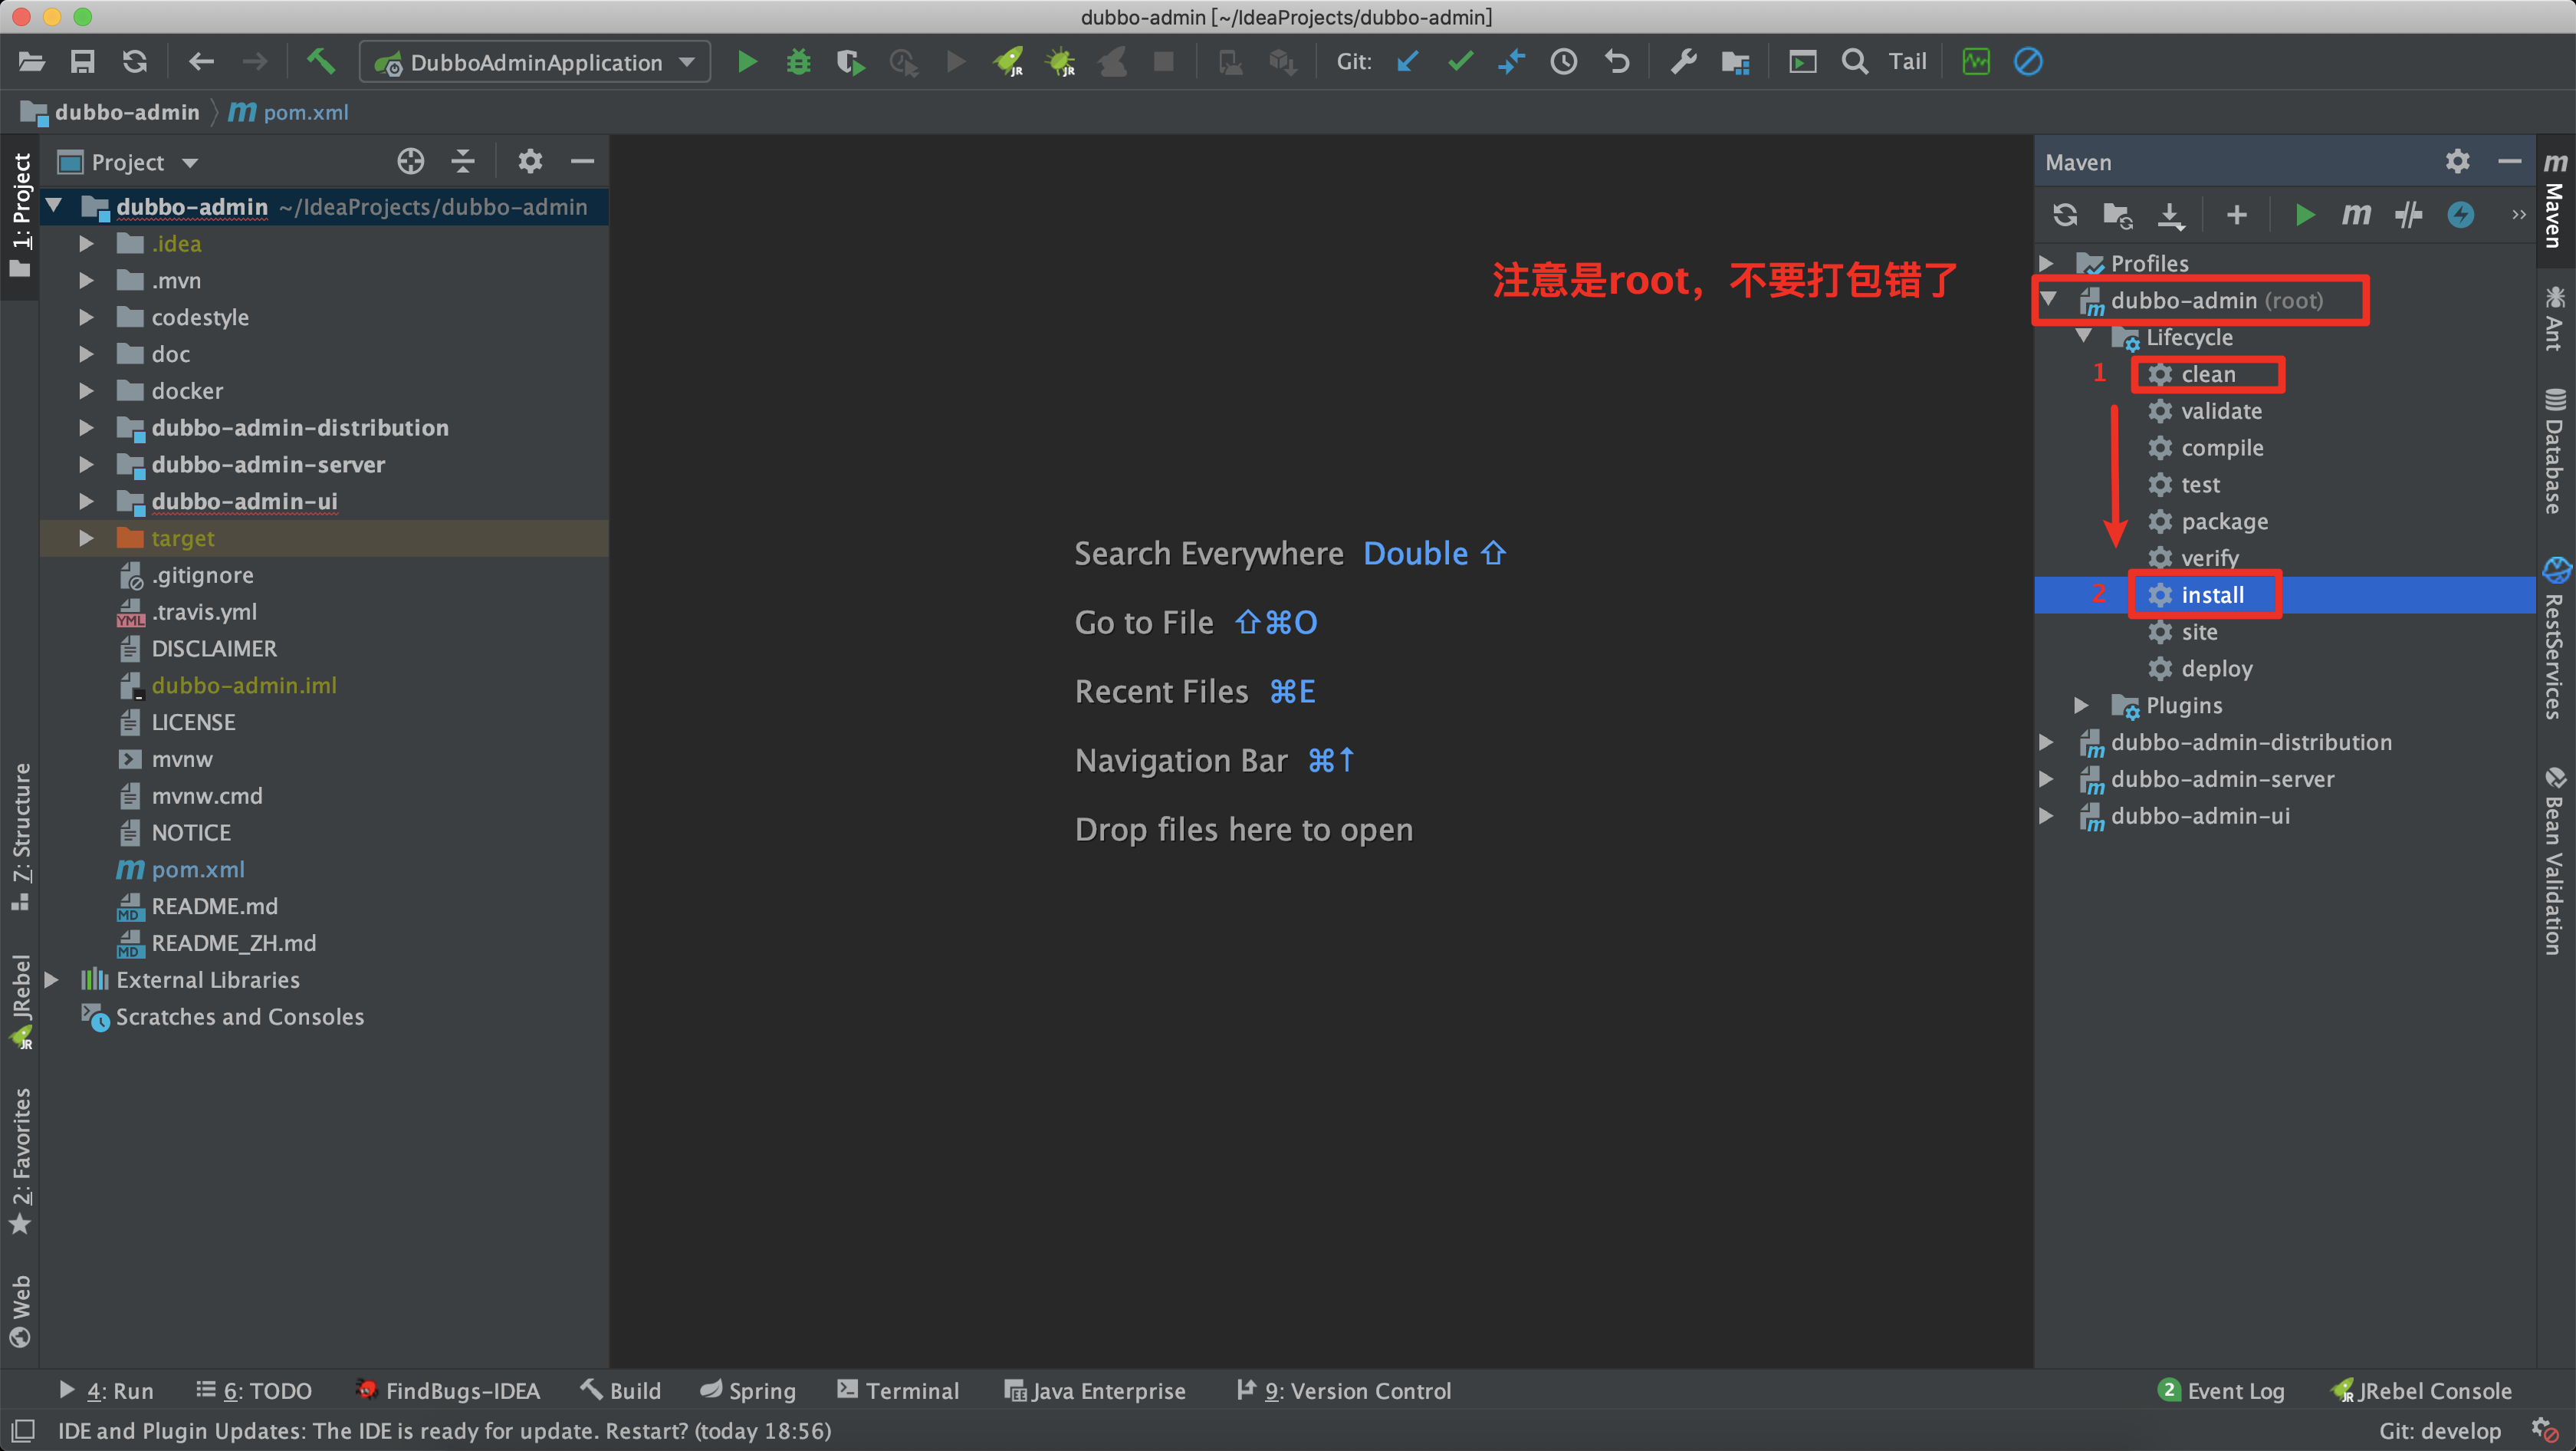Open DubboAdminApplication run configuration dropdown
Viewport: 2576px width, 1451px height.
coord(535,62)
